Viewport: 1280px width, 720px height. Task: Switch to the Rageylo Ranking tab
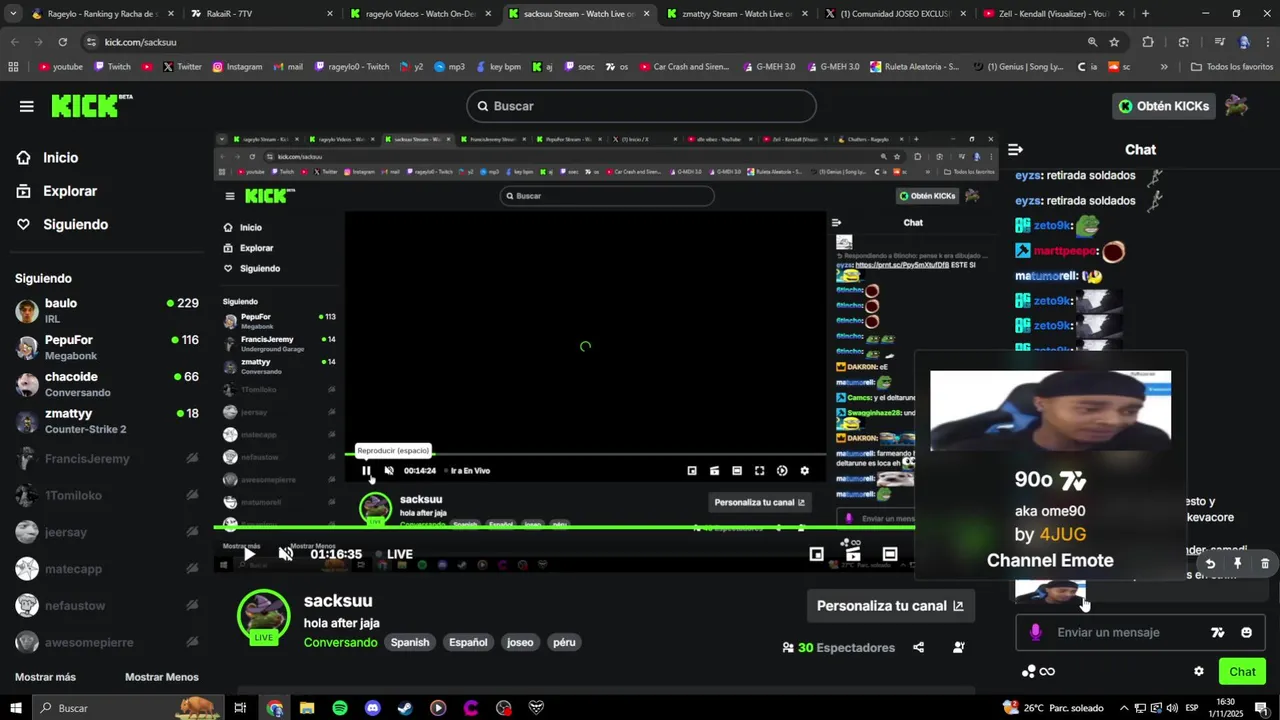[102, 14]
